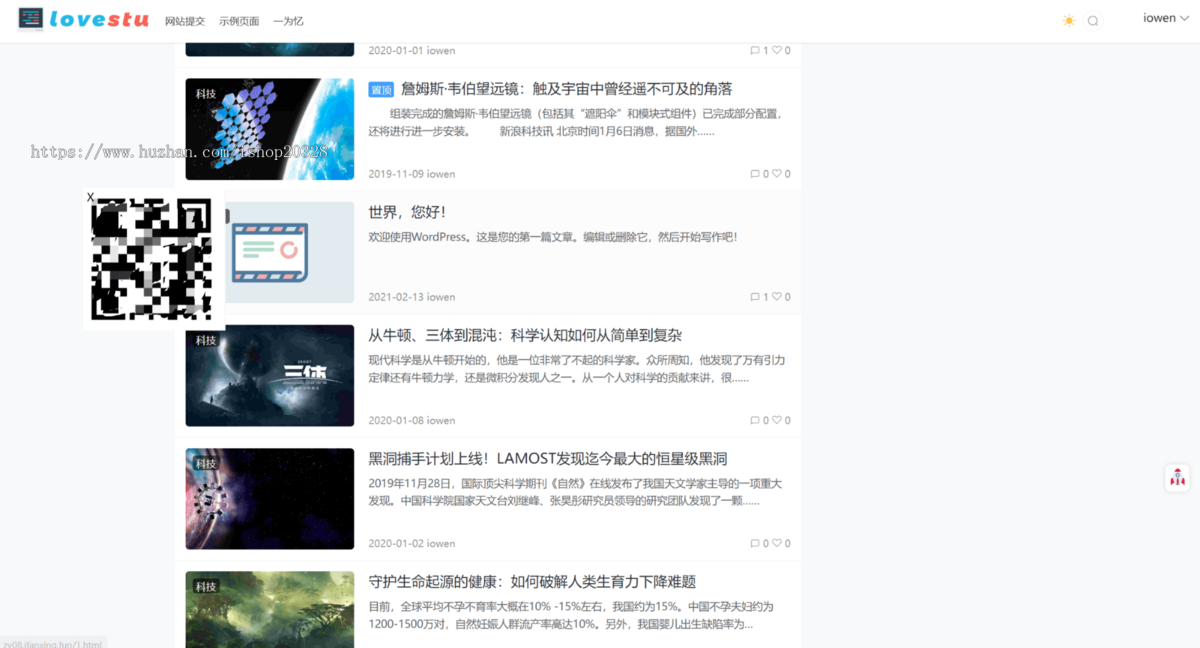This screenshot has height=648, width=1200.
Task: Click the rocket back-to-top icon
Action: tap(1177, 477)
